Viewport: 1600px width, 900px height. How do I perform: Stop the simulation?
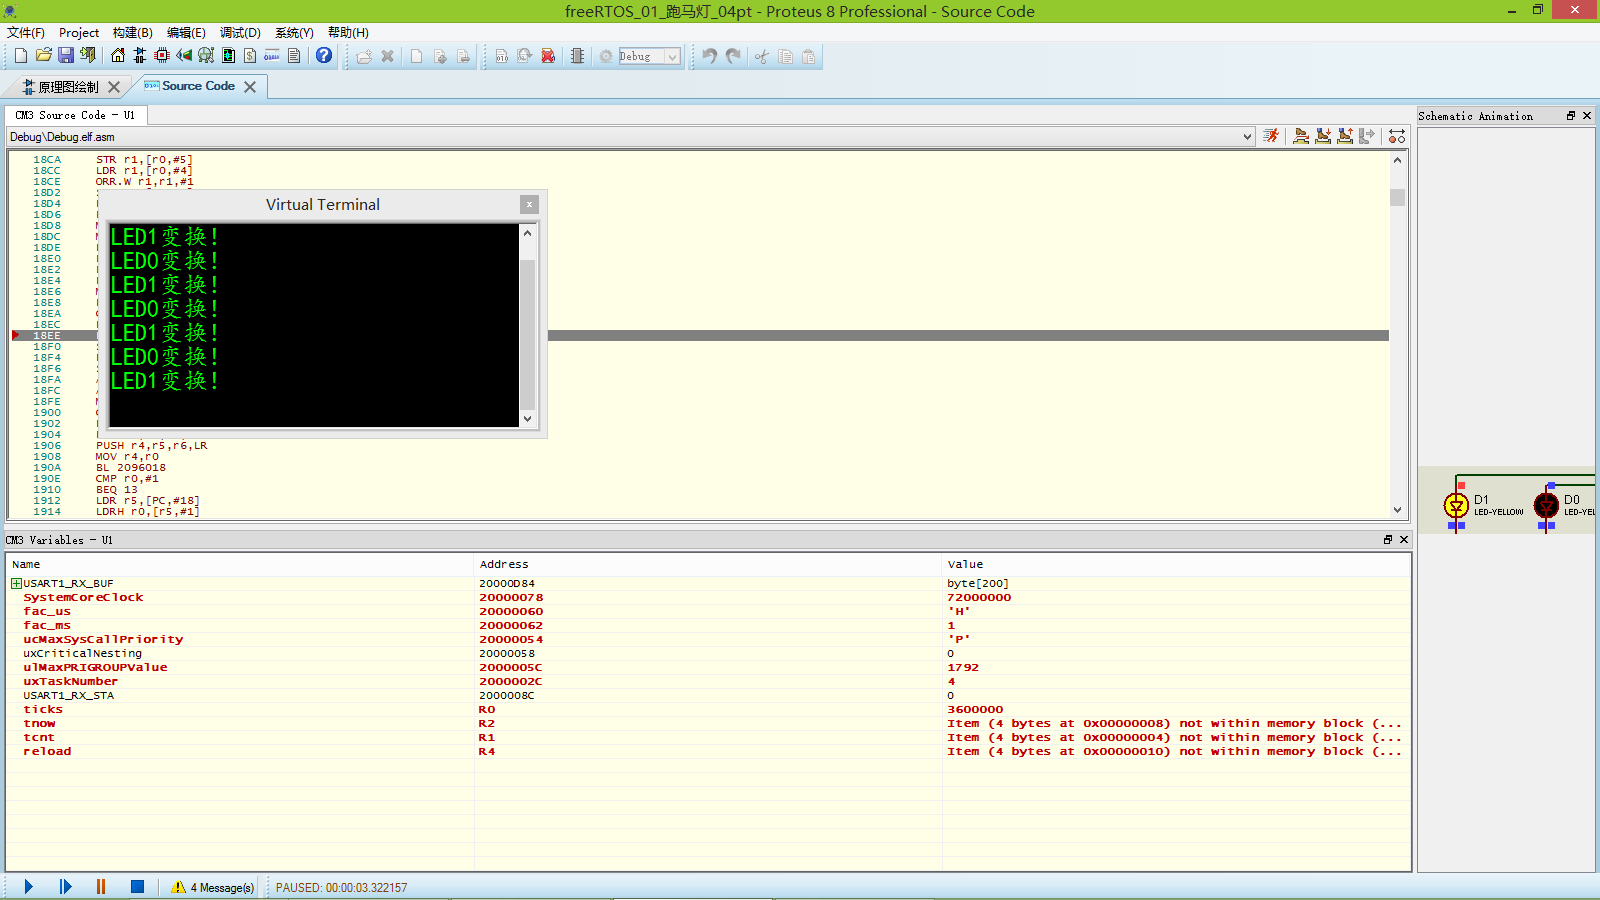click(x=138, y=886)
